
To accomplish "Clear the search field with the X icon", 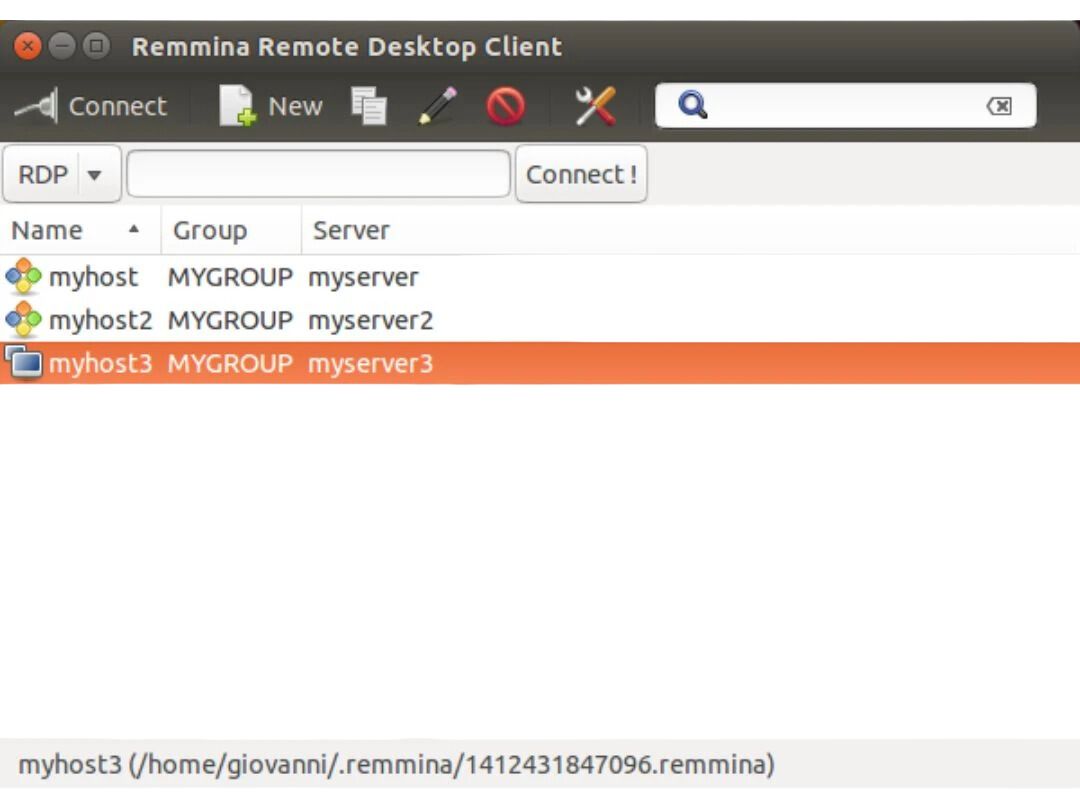I will pyautogui.click(x=999, y=105).
